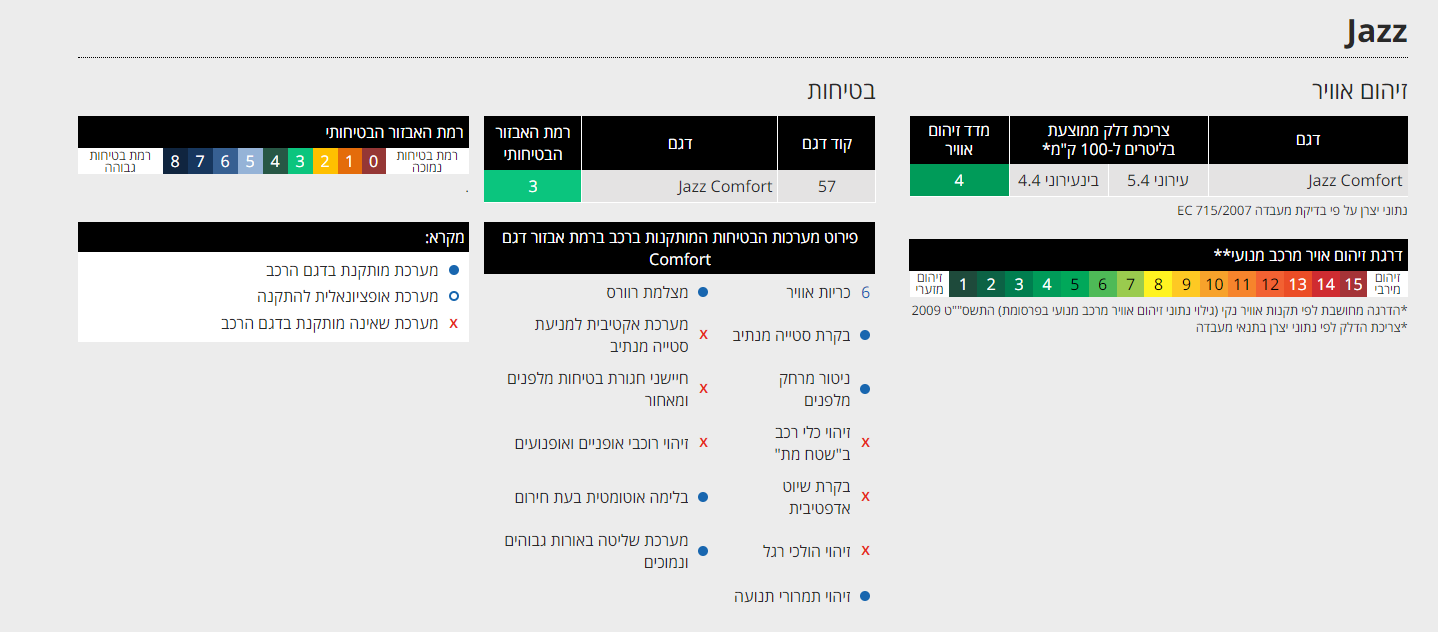The height and width of the screenshot is (632, 1438).
Task: Click the רמת בטיחות נמוכה label
Action: pos(425,161)
